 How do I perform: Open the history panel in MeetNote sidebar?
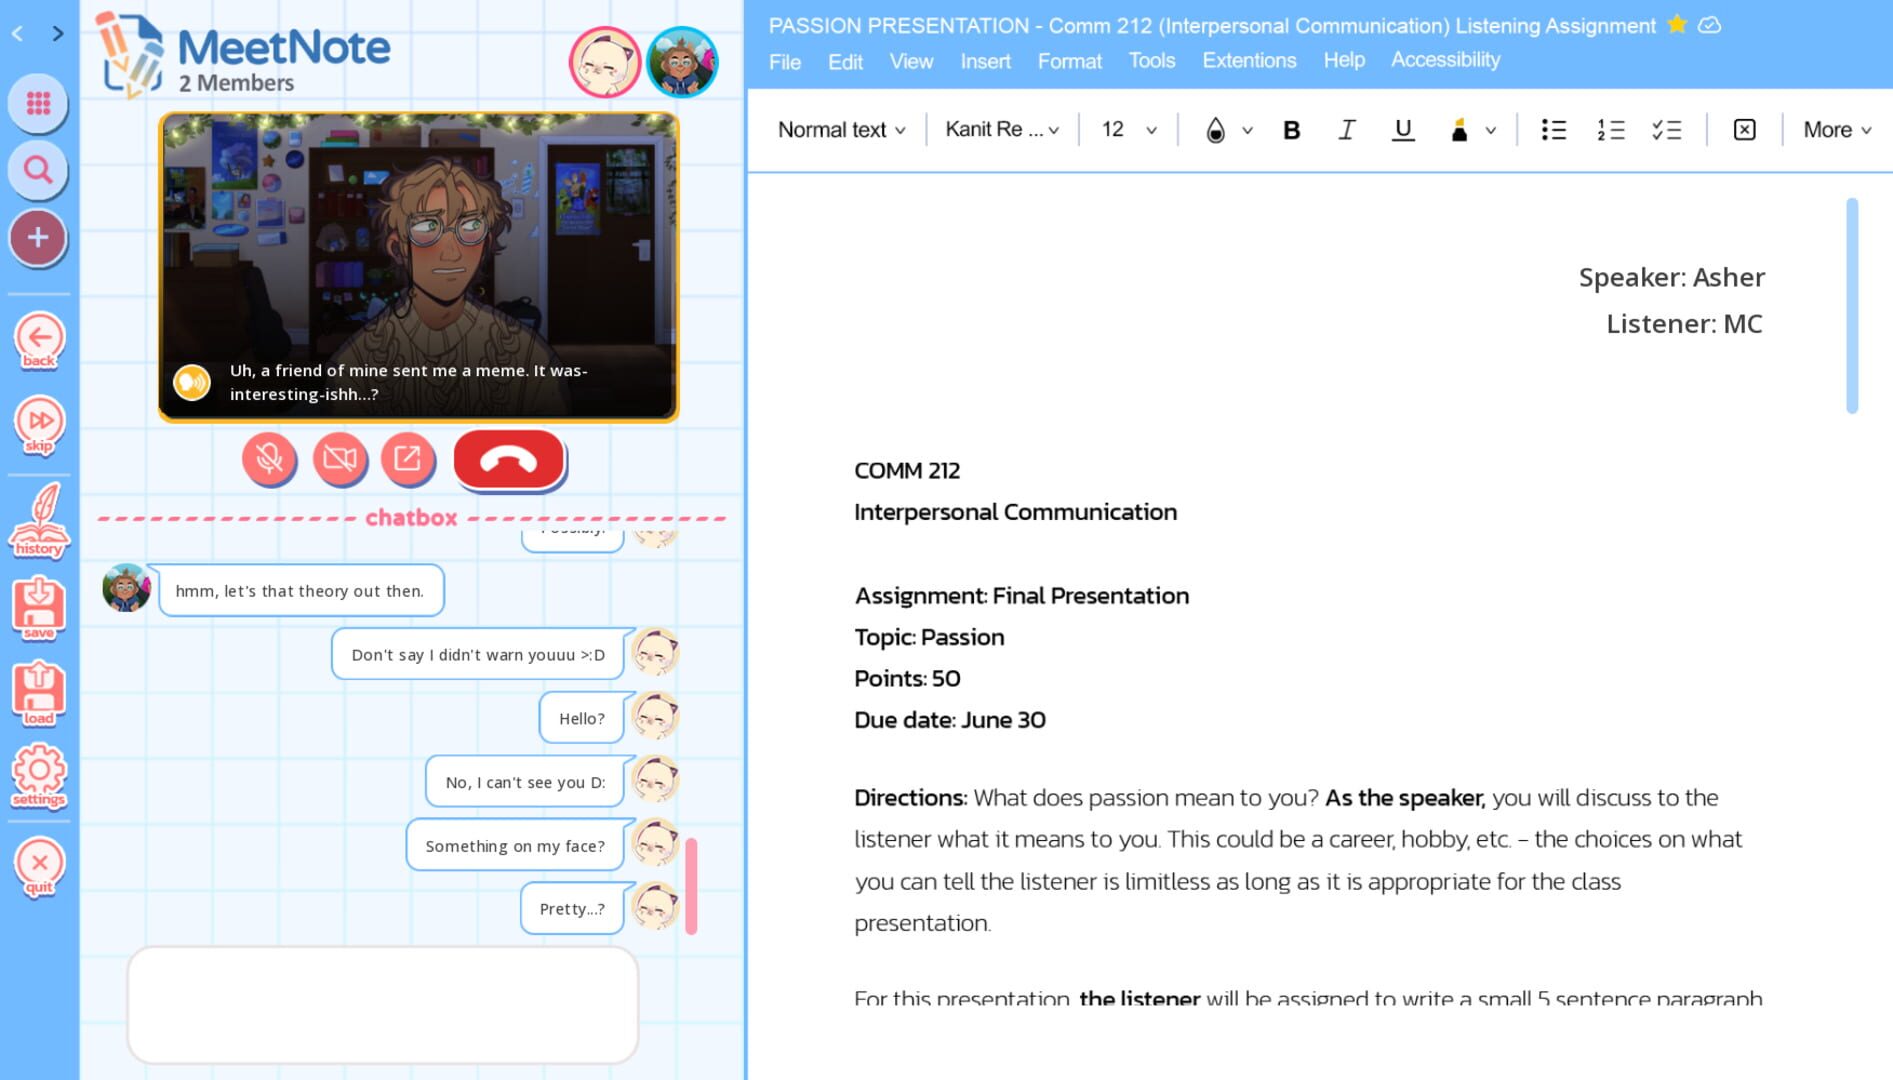point(38,520)
